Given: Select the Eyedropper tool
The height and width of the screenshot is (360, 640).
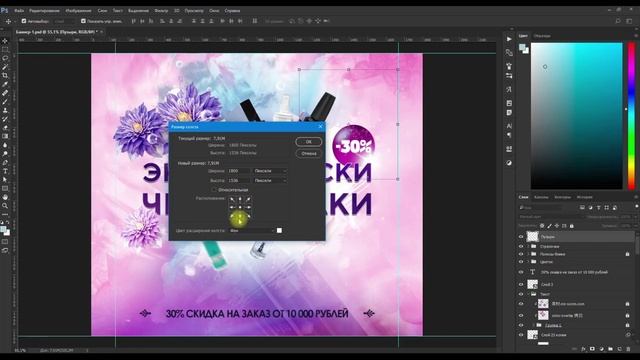Looking at the screenshot, I should point(5,84).
